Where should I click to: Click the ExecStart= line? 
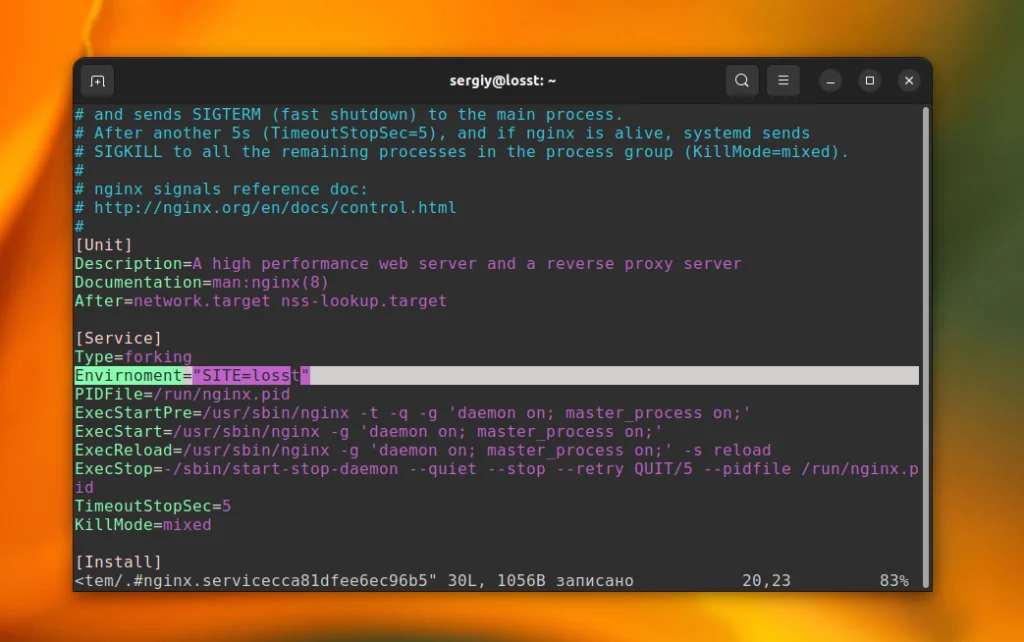click(x=369, y=432)
